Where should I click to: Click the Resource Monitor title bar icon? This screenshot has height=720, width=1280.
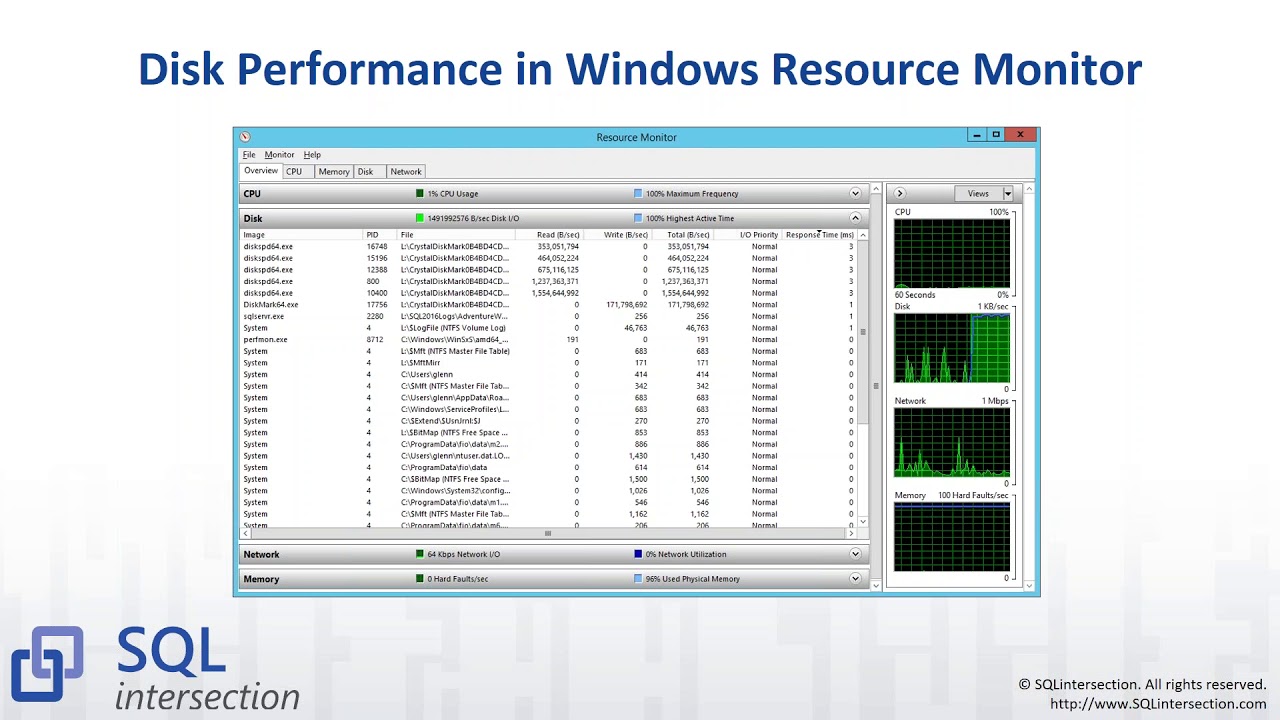click(245, 137)
